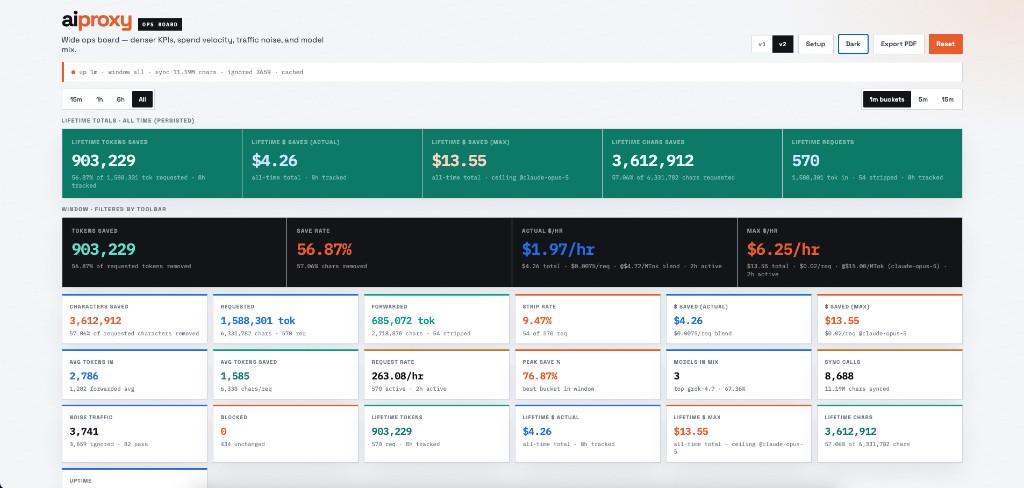1024x488 pixels.
Task: Click 'Lifetime Totals · All Time (Persisted)' heading
Action: [x=128, y=120]
